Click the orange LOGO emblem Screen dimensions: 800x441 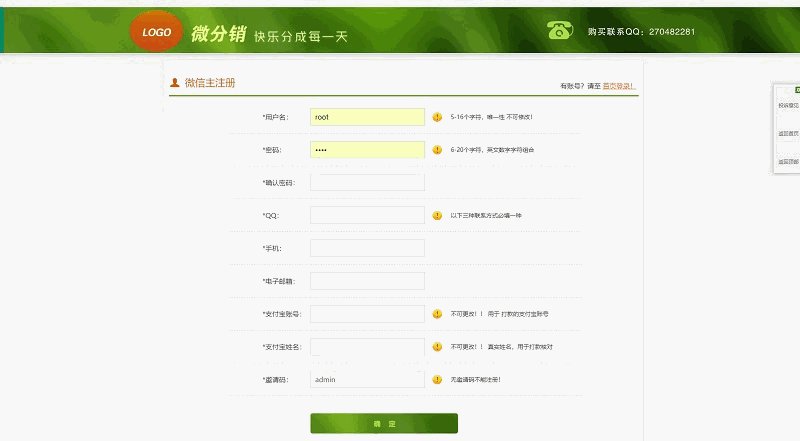click(156, 32)
